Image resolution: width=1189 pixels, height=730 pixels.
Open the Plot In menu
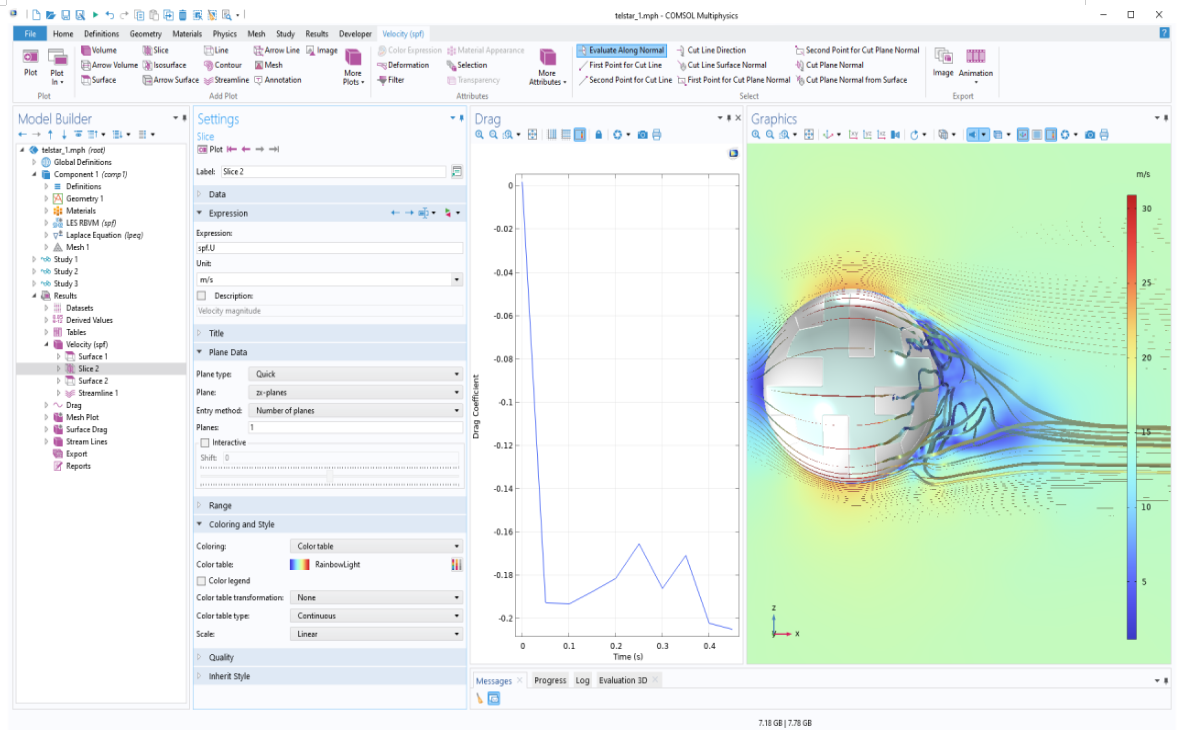(x=57, y=67)
